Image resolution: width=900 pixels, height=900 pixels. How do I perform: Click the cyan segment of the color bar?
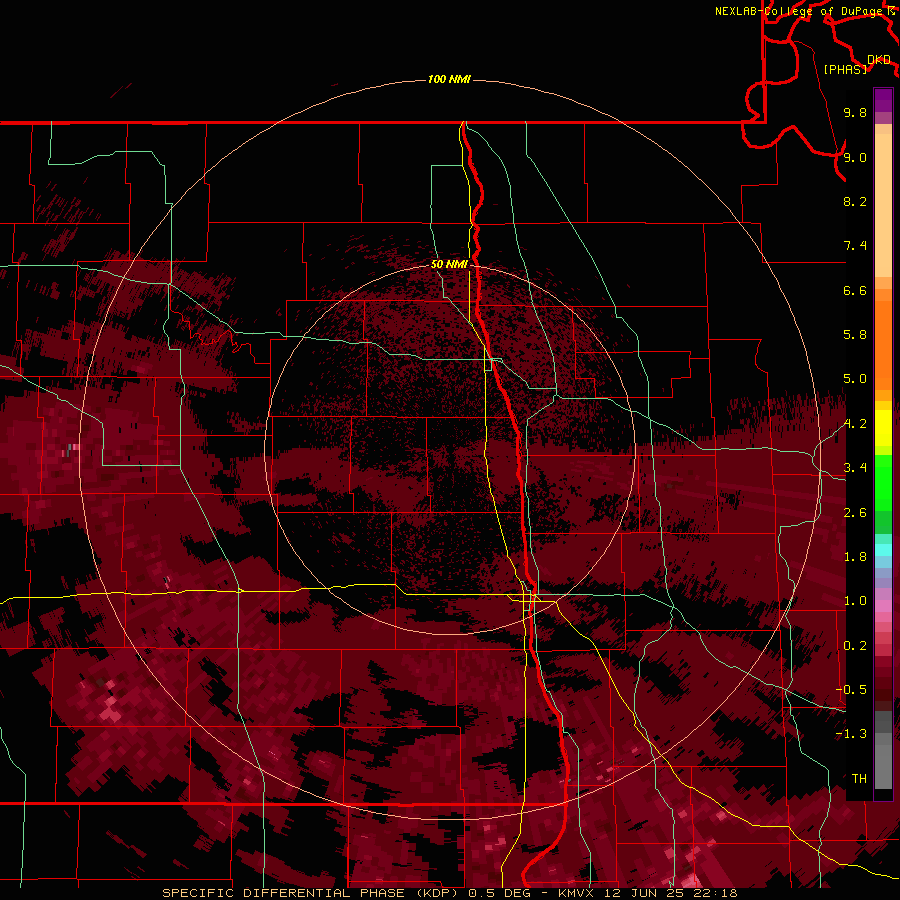883,550
